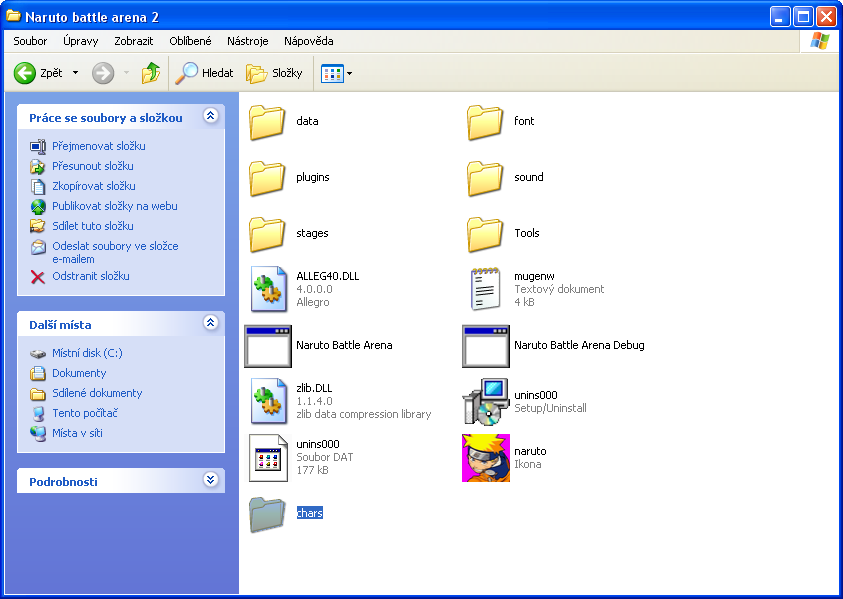Image resolution: width=843 pixels, height=599 pixels.
Task: Click the Tento počítač computer icon
Action: [x=38, y=413]
